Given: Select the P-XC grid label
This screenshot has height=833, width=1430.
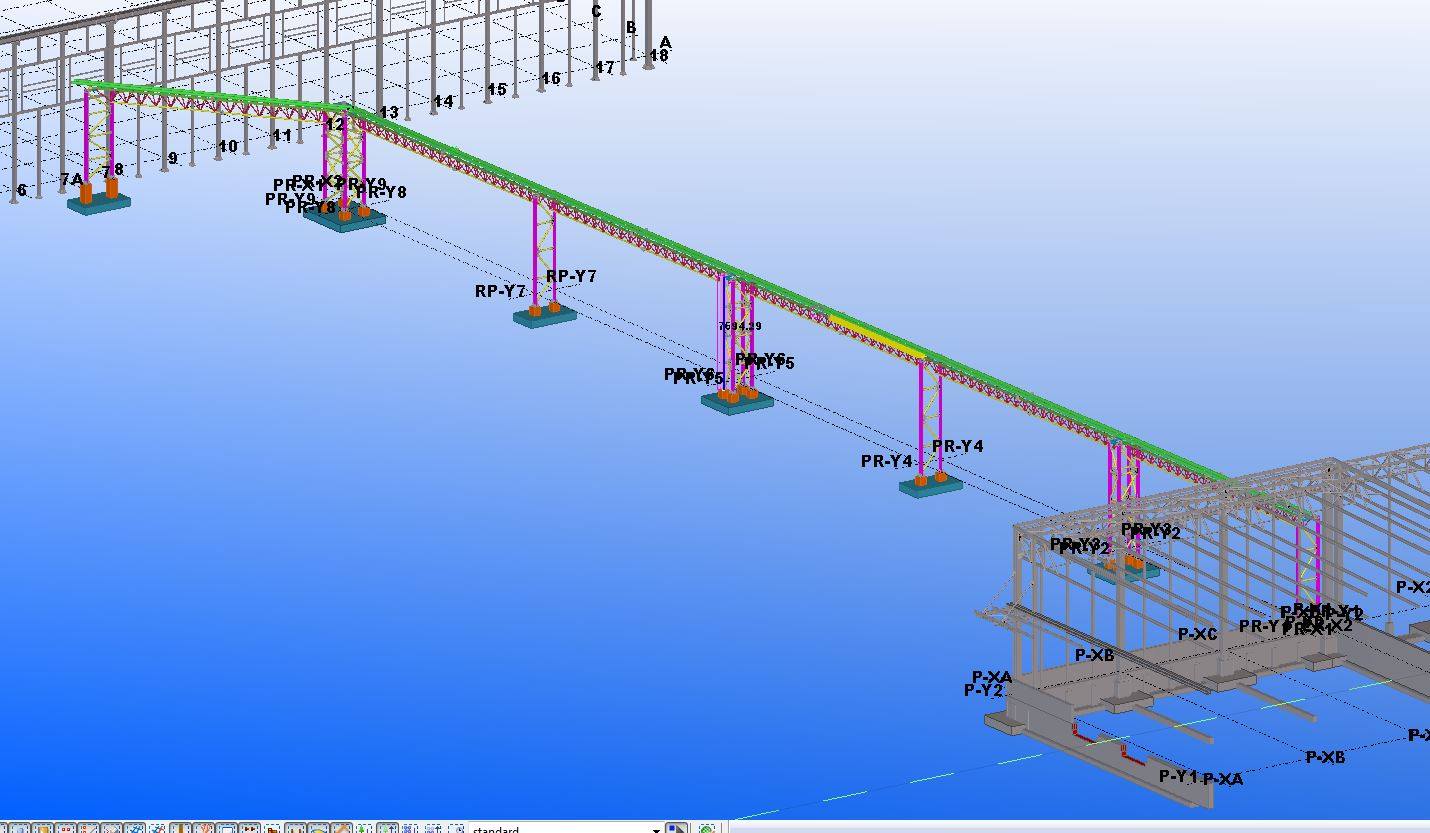Looking at the screenshot, I should pyautogui.click(x=1197, y=634).
